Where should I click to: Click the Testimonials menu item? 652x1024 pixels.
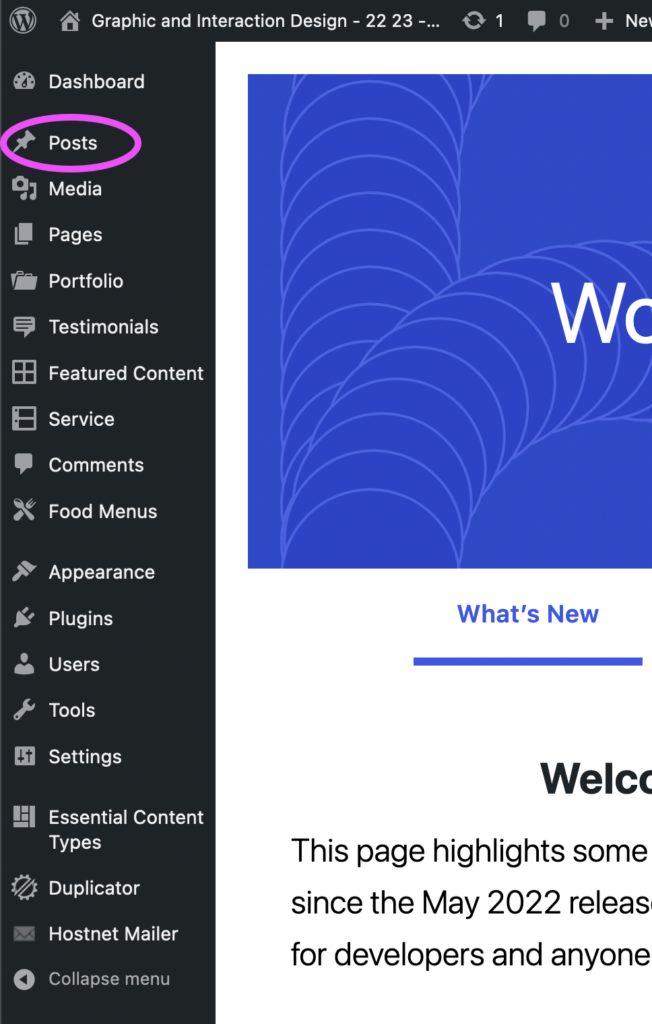(x=103, y=327)
